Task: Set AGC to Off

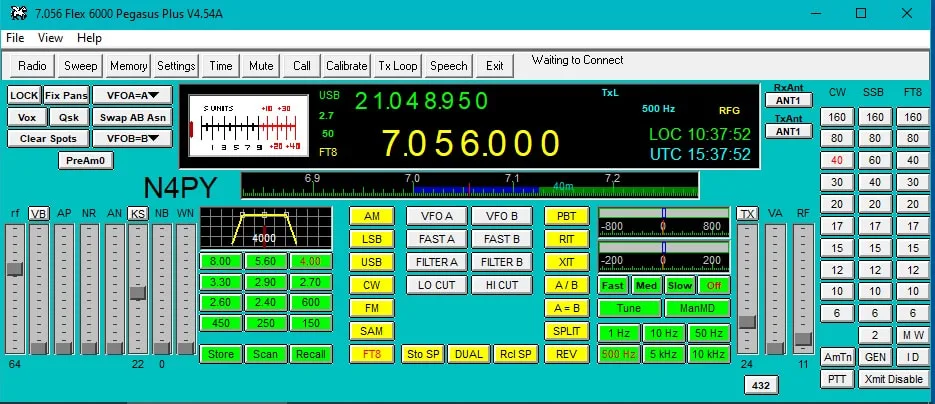Action: [x=714, y=285]
